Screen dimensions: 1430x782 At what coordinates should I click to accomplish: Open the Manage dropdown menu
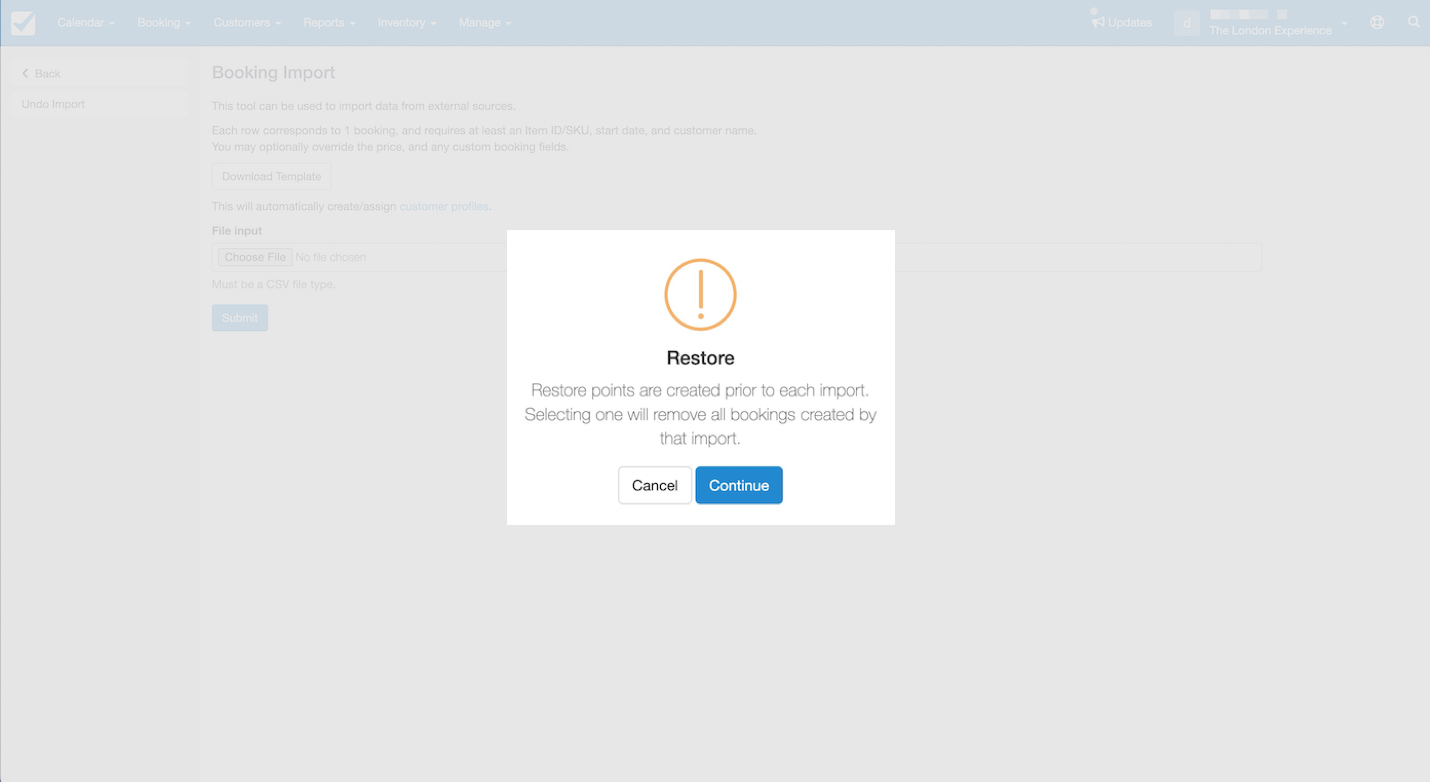pyautogui.click(x=485, y=22)
